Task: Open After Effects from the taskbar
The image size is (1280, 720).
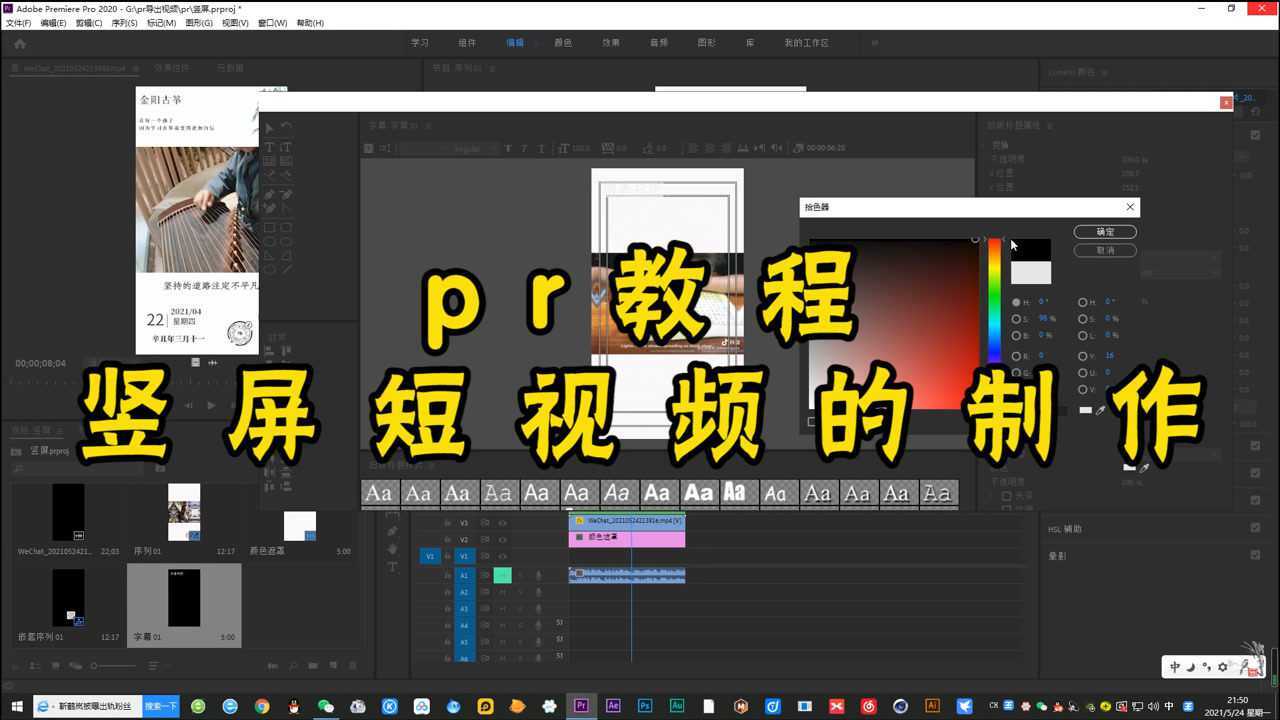Action: (613, 706)
